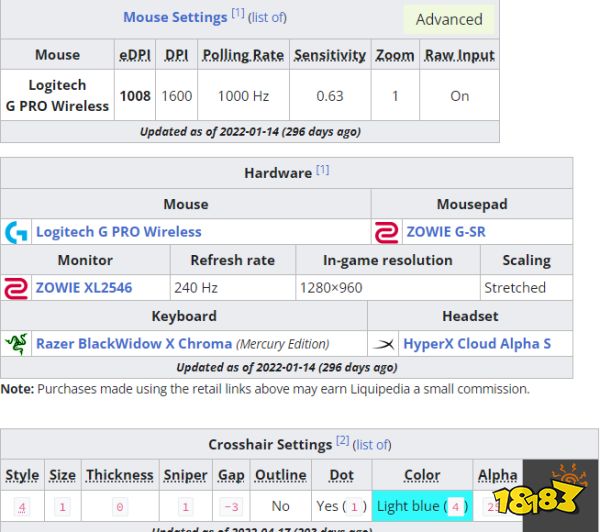Click the crosshair Thickness header
The width and height of the screenshot is (600, 532).
click(120, 475)
